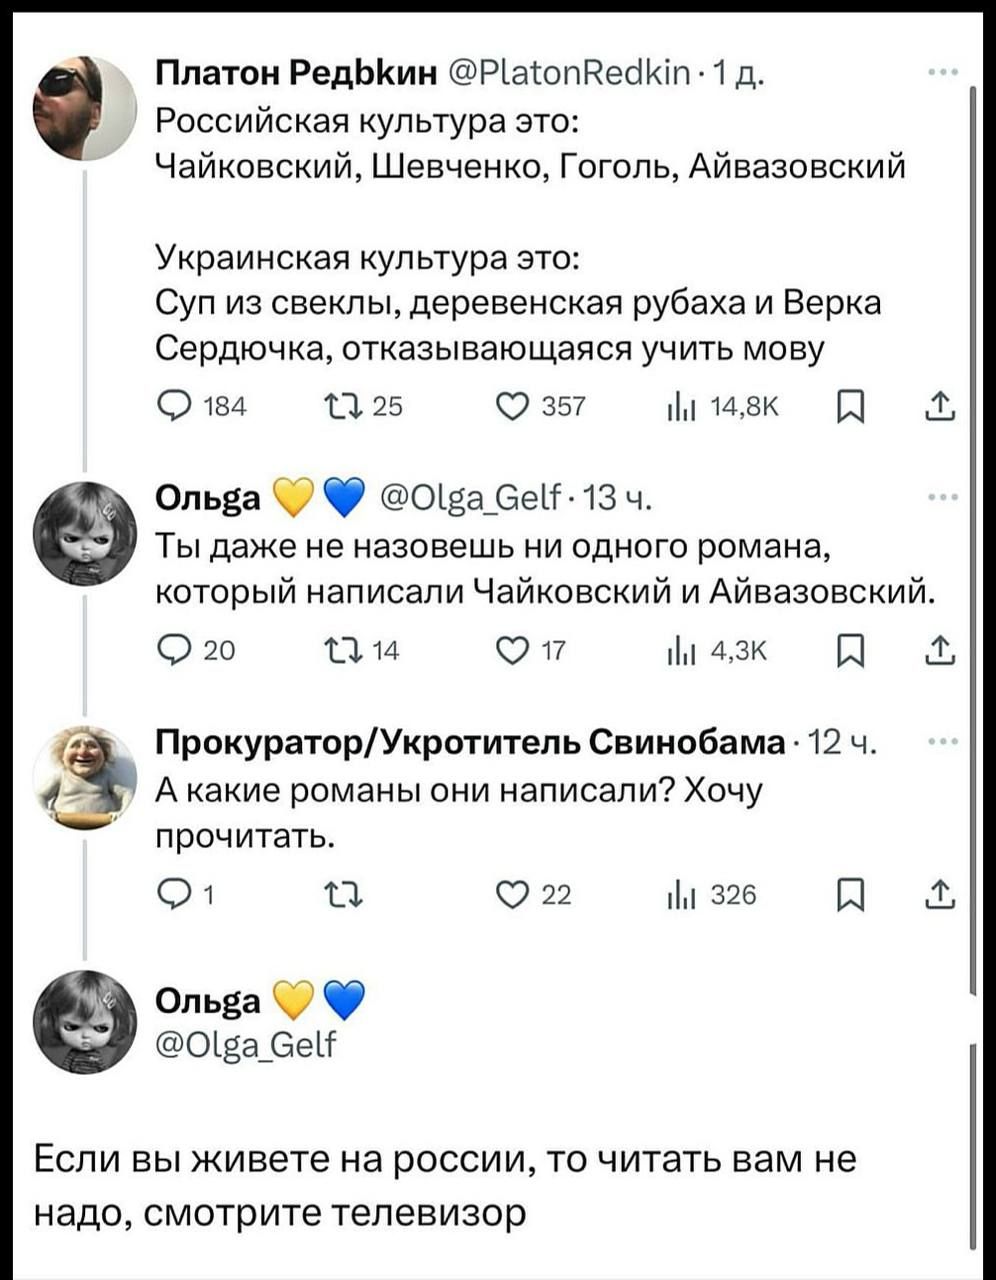This screenshot has height=1280, width=996.
Task: Open more options menu on Прокуратор reply
Action: tap(941, 743)
